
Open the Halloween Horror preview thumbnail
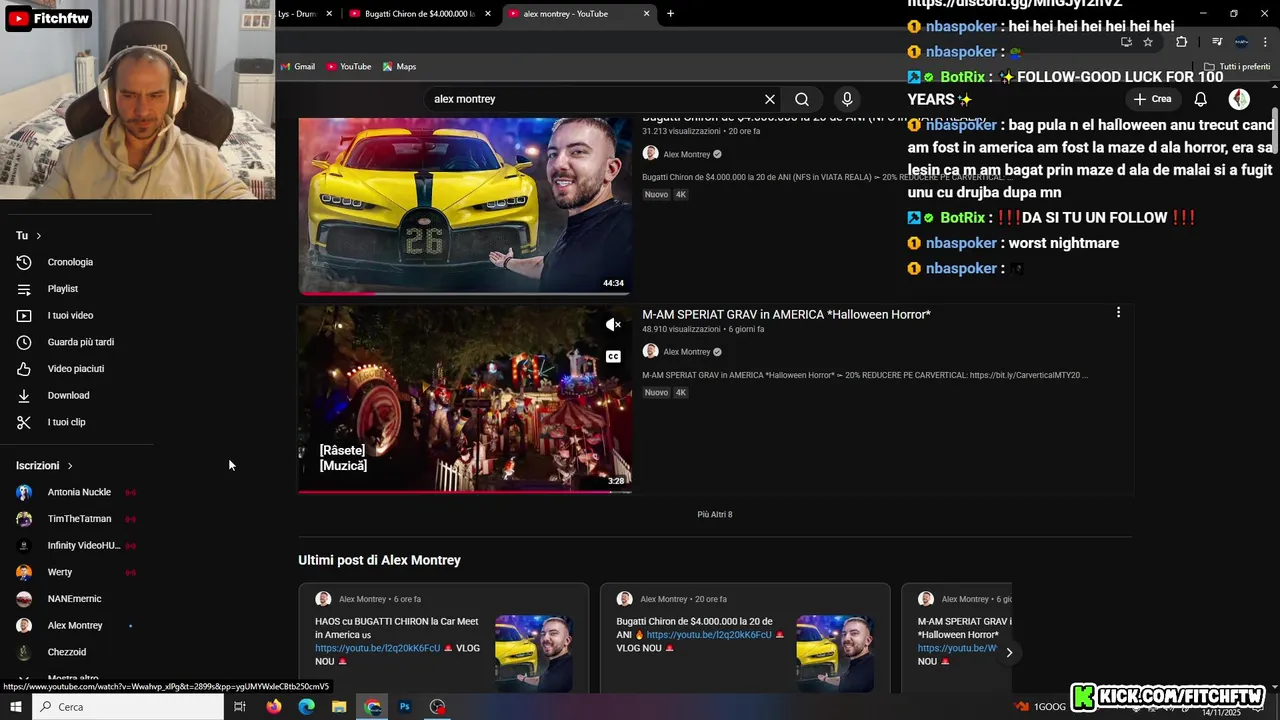point(464,399)
